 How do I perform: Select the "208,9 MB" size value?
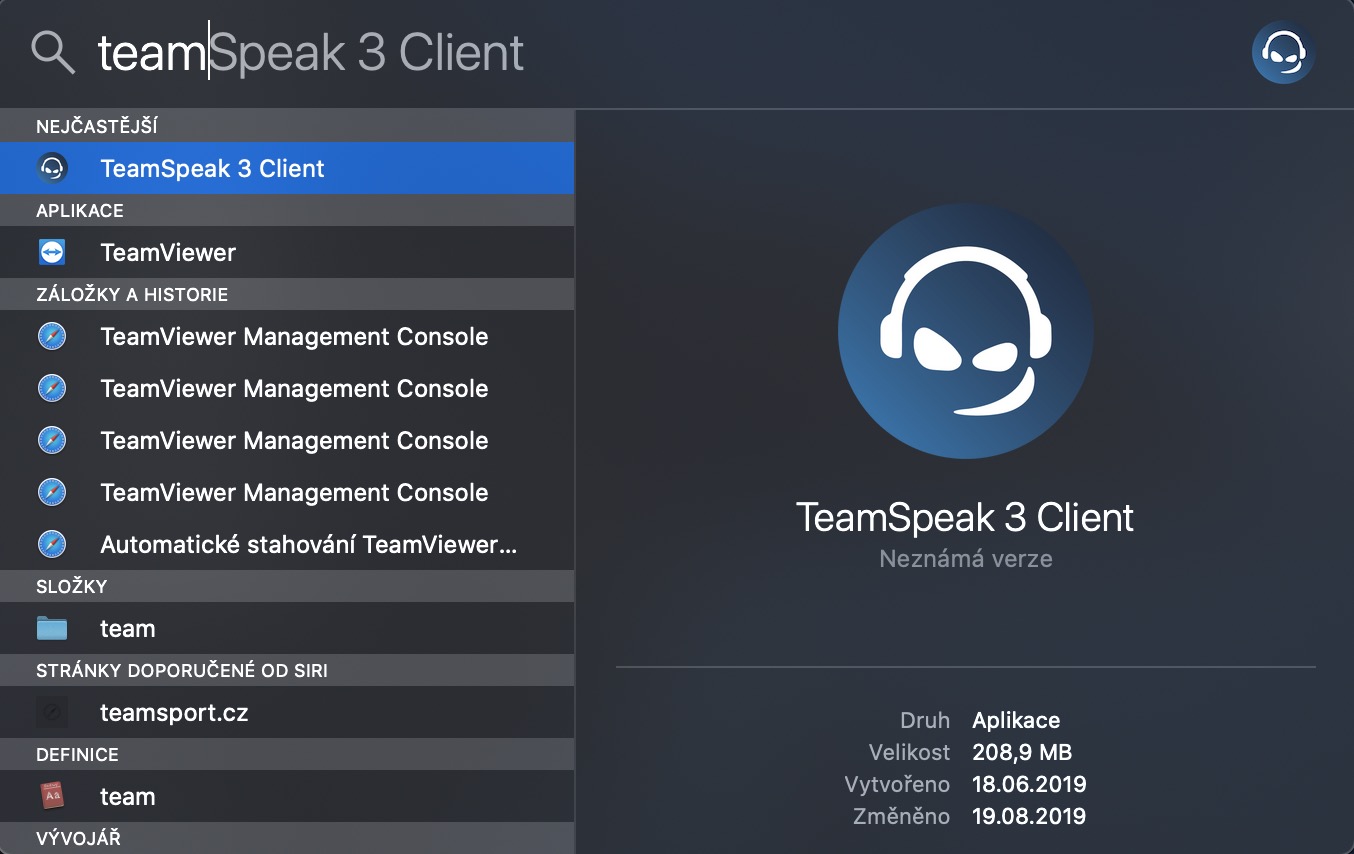click(x=1022, y=752)
